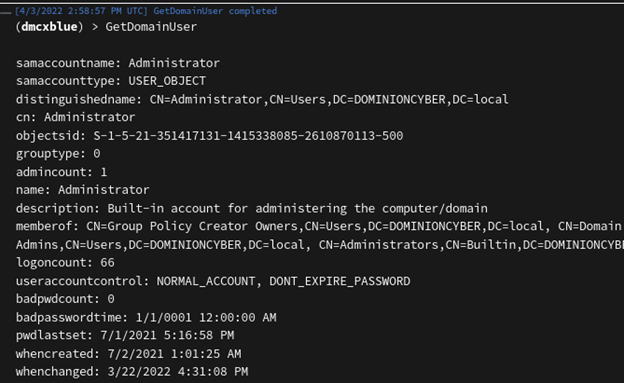This screenshot has height=383, width=624.
Task: Click the pwdlastset 7/1/2021 line
Action: tap(125, 335)
